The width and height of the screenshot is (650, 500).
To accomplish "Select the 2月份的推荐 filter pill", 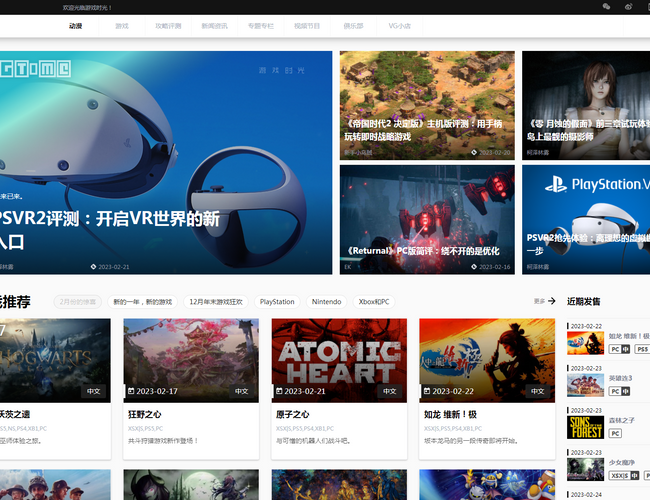I will pyautogui.click(x=77, y=301).
